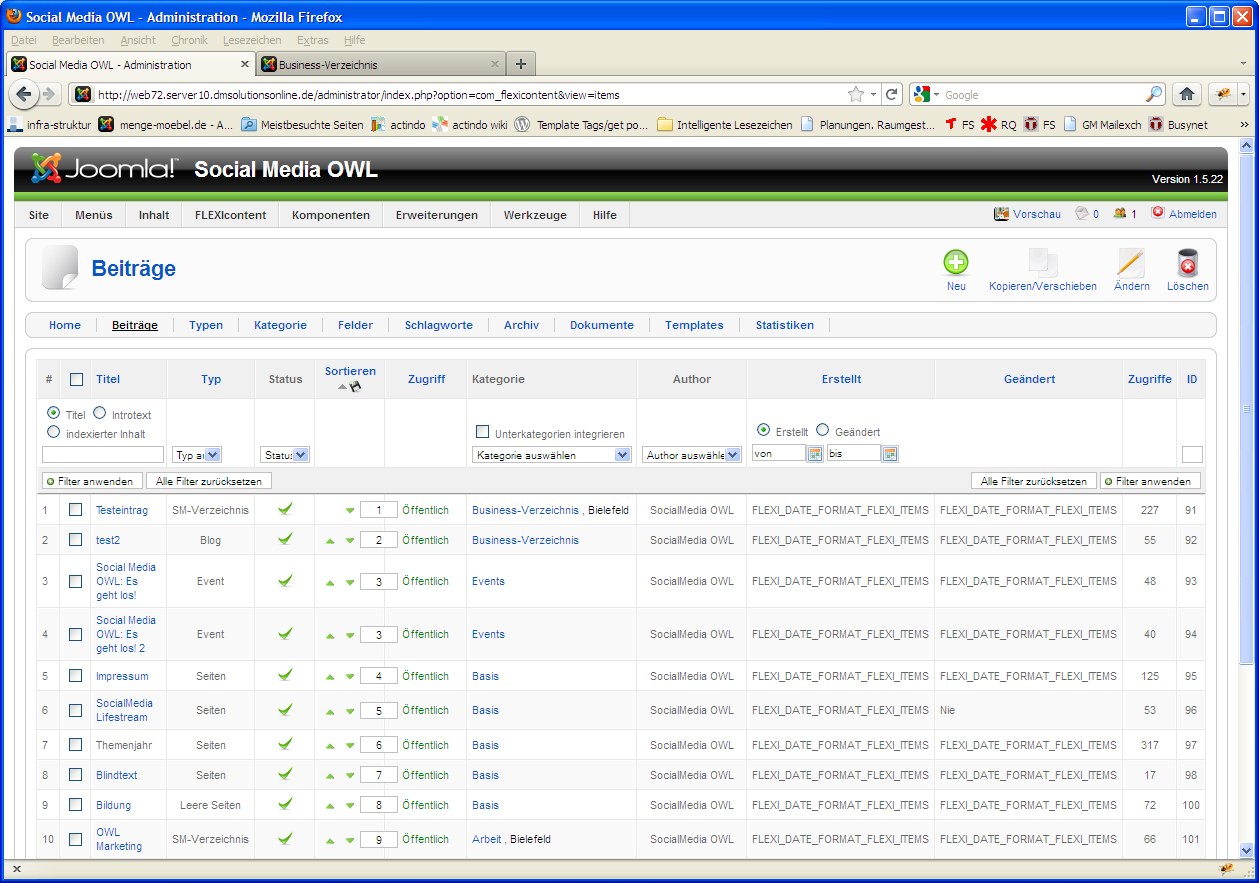Image resolution: width=1259 pixels, height=883 pixels.
Task: Check the box for Bildung row
Action: click(75, 804)
